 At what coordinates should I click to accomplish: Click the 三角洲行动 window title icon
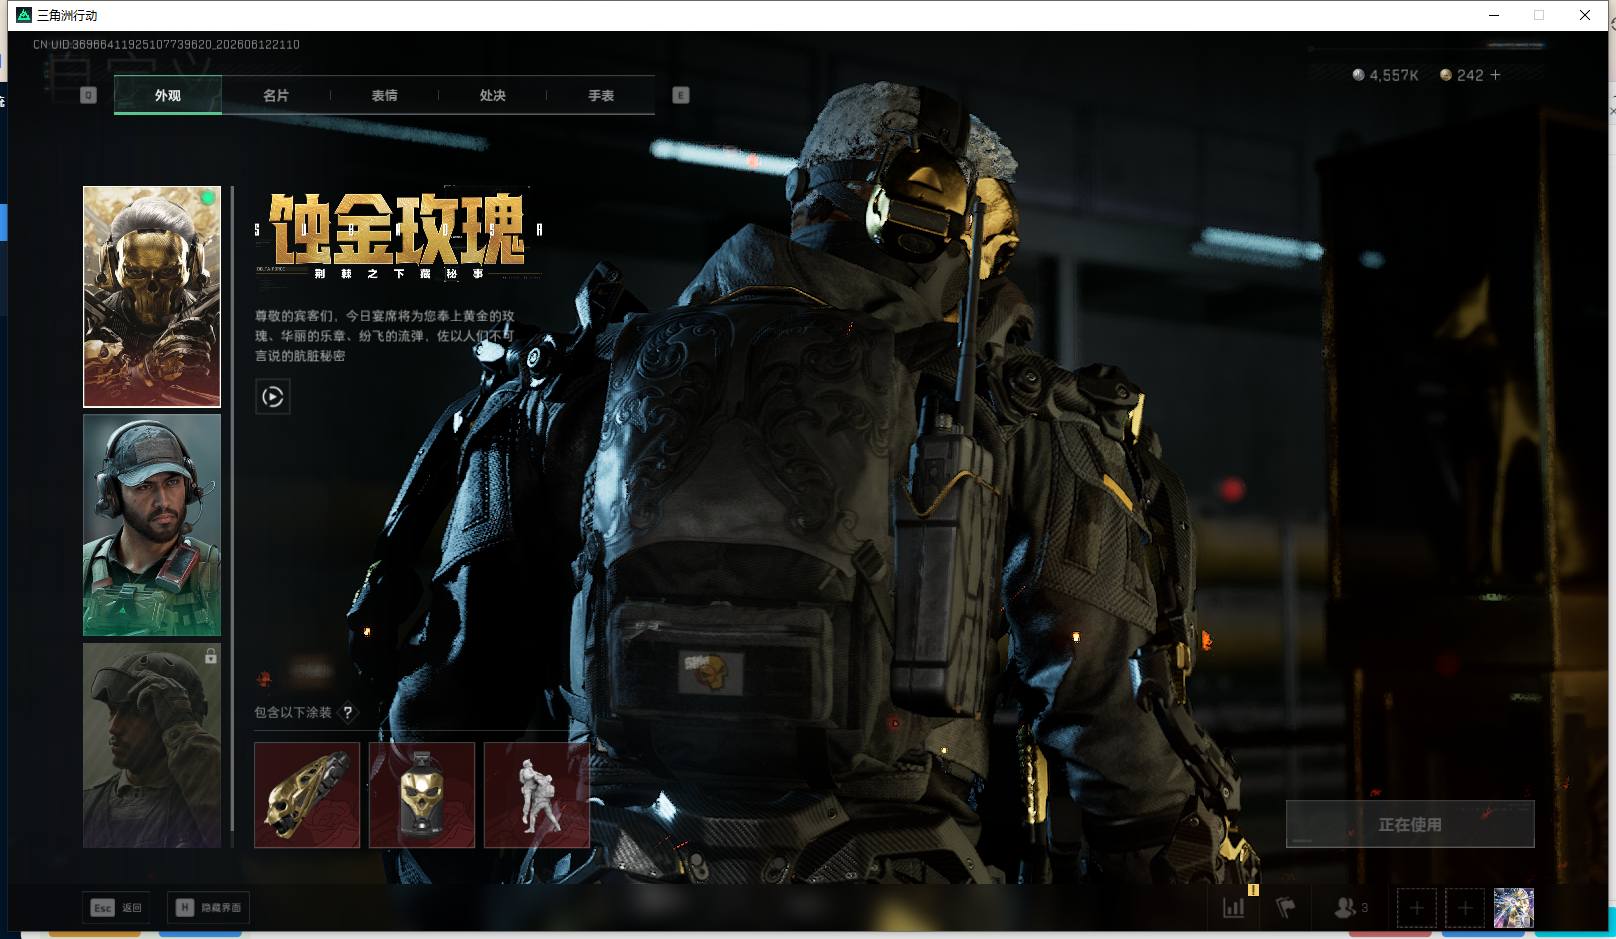pyautogui.click(x=24, y=15)
